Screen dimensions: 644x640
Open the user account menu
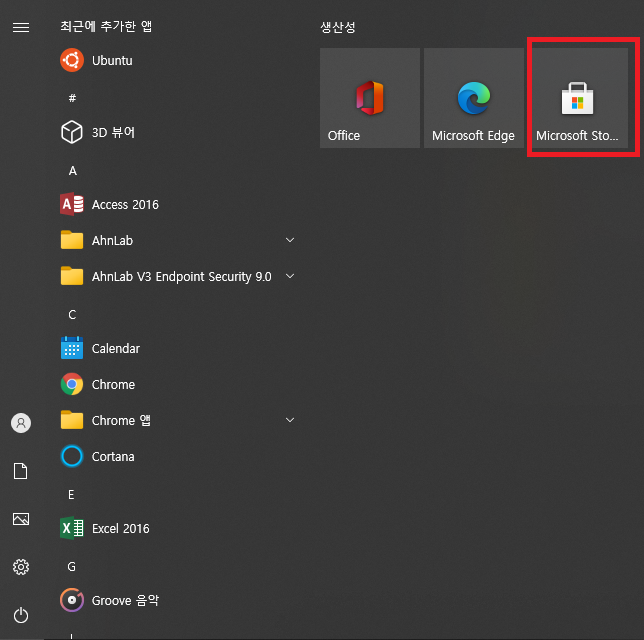point(21,423)
